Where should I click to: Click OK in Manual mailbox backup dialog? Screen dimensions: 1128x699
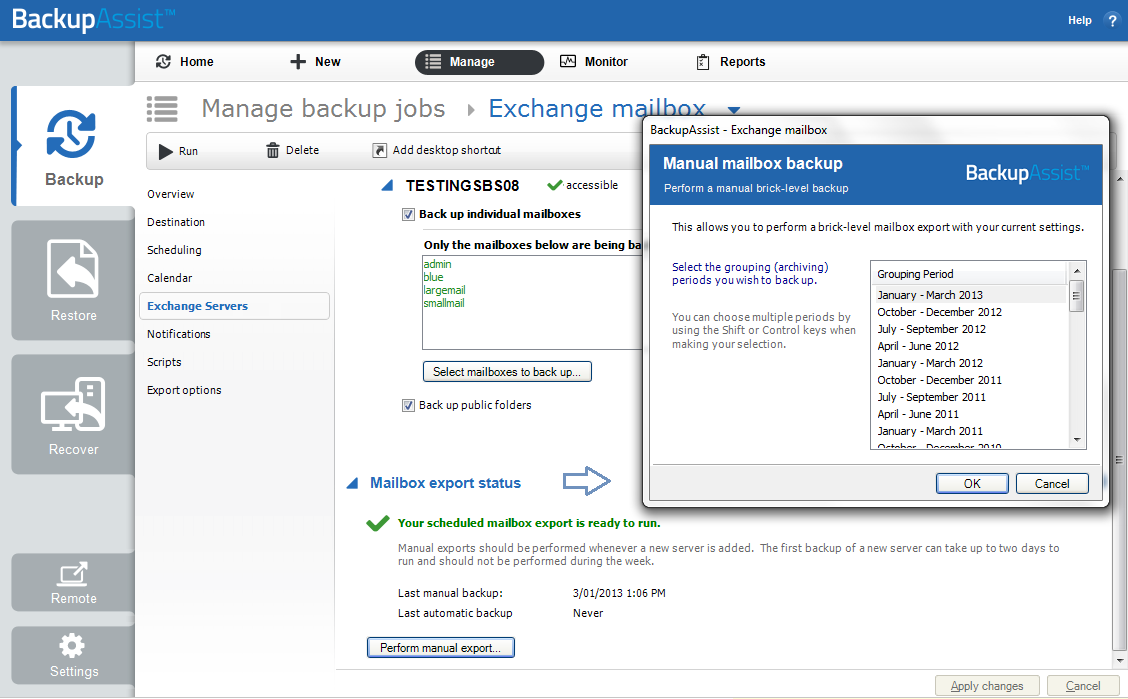pos(972,484)
